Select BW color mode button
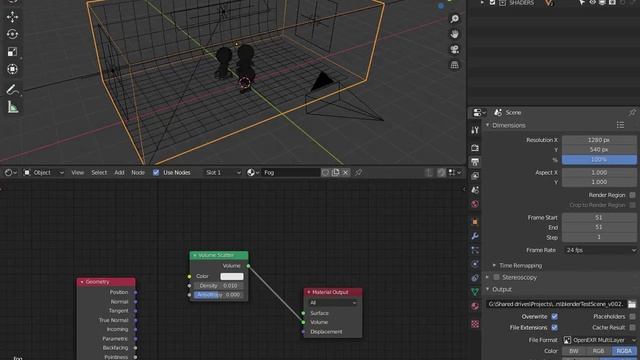Screen dimensions: 640x360 (x=574, y=351)
